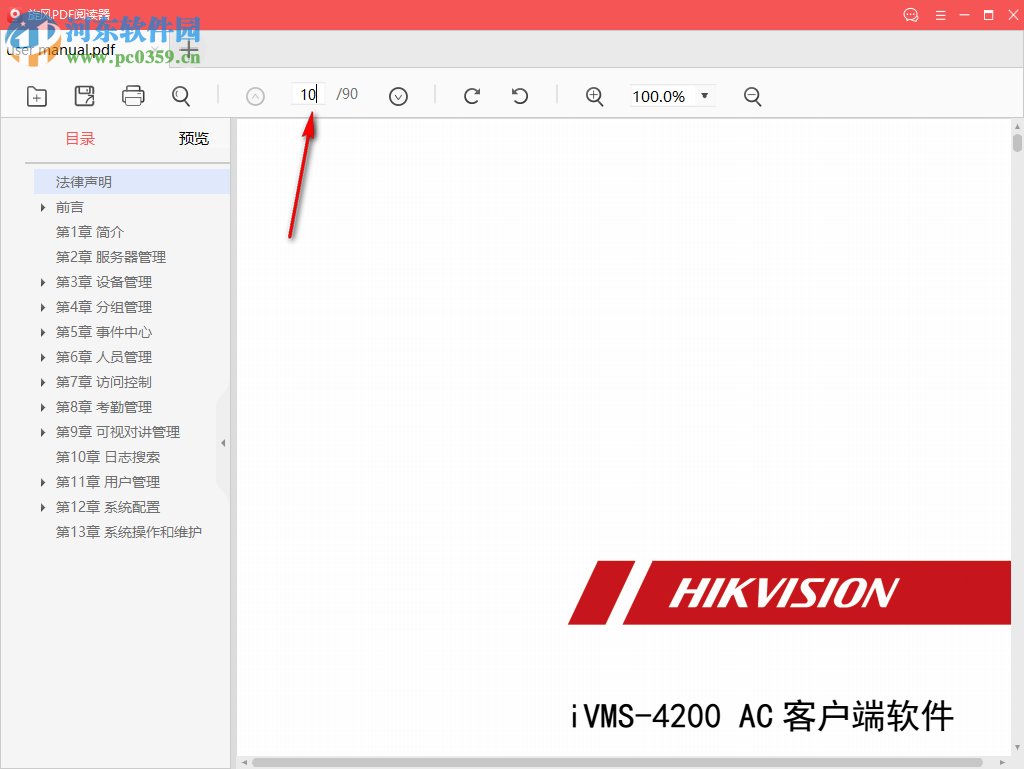1024x769 pixels.
Task: Zoom out with the minus magnifier
Action: 752,97
